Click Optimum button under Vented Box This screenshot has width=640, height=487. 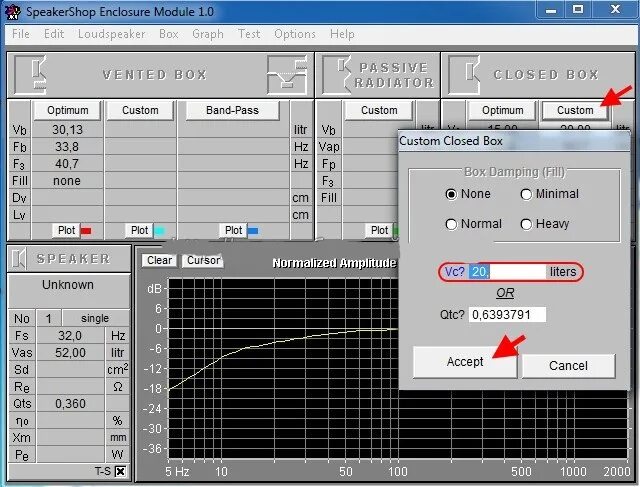pos(67,110)
